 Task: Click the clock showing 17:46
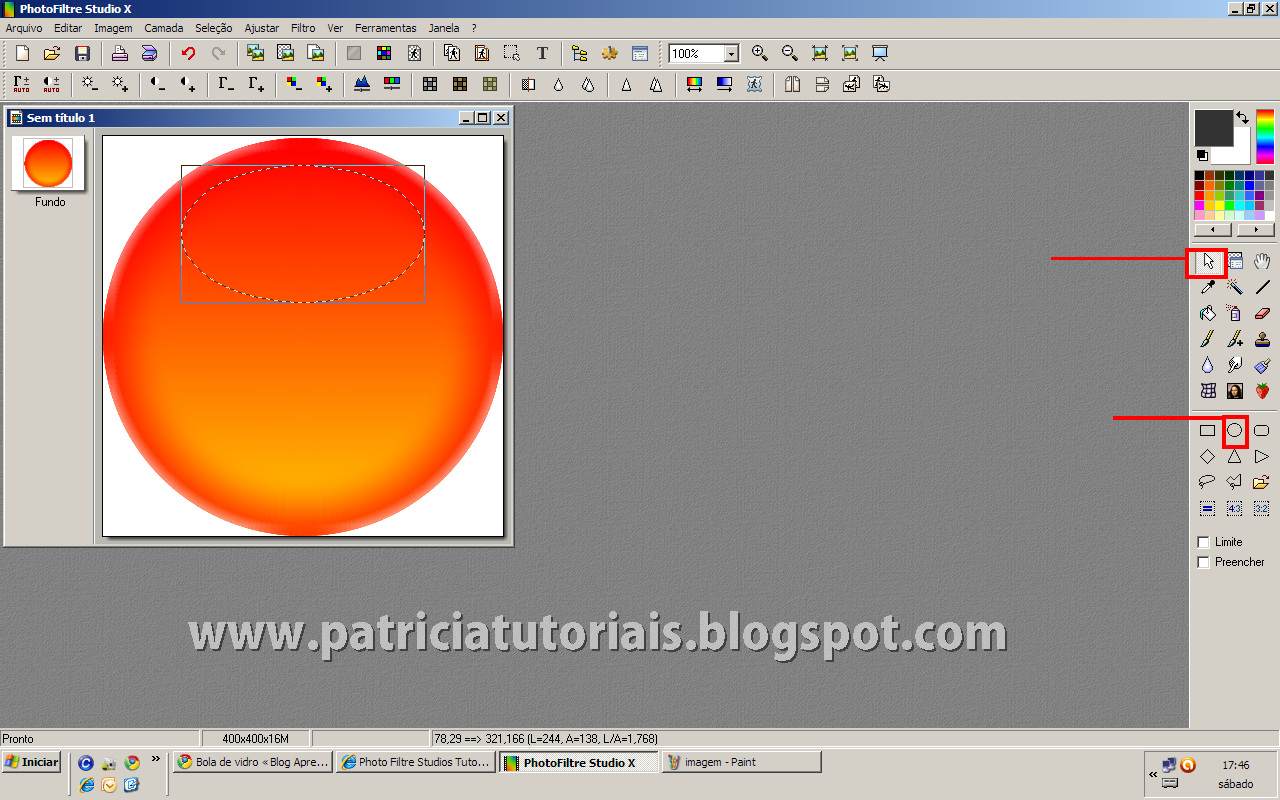[x=1236, y=765]
